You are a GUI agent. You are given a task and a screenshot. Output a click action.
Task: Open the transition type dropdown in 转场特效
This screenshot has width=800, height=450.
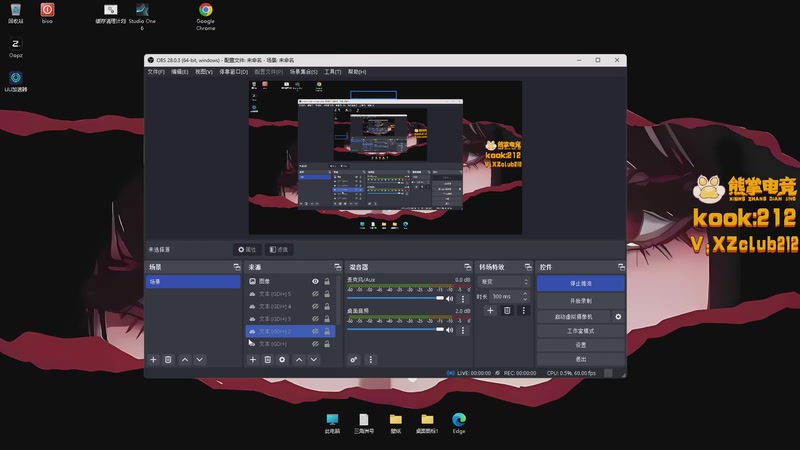tap(504, 282)
